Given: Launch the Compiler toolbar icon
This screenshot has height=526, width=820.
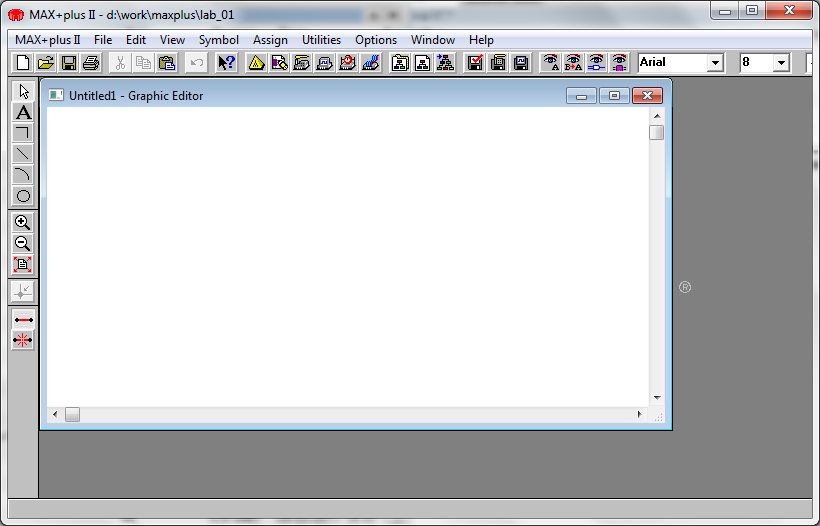Looking at the screenshot, I should click(302, 63).
